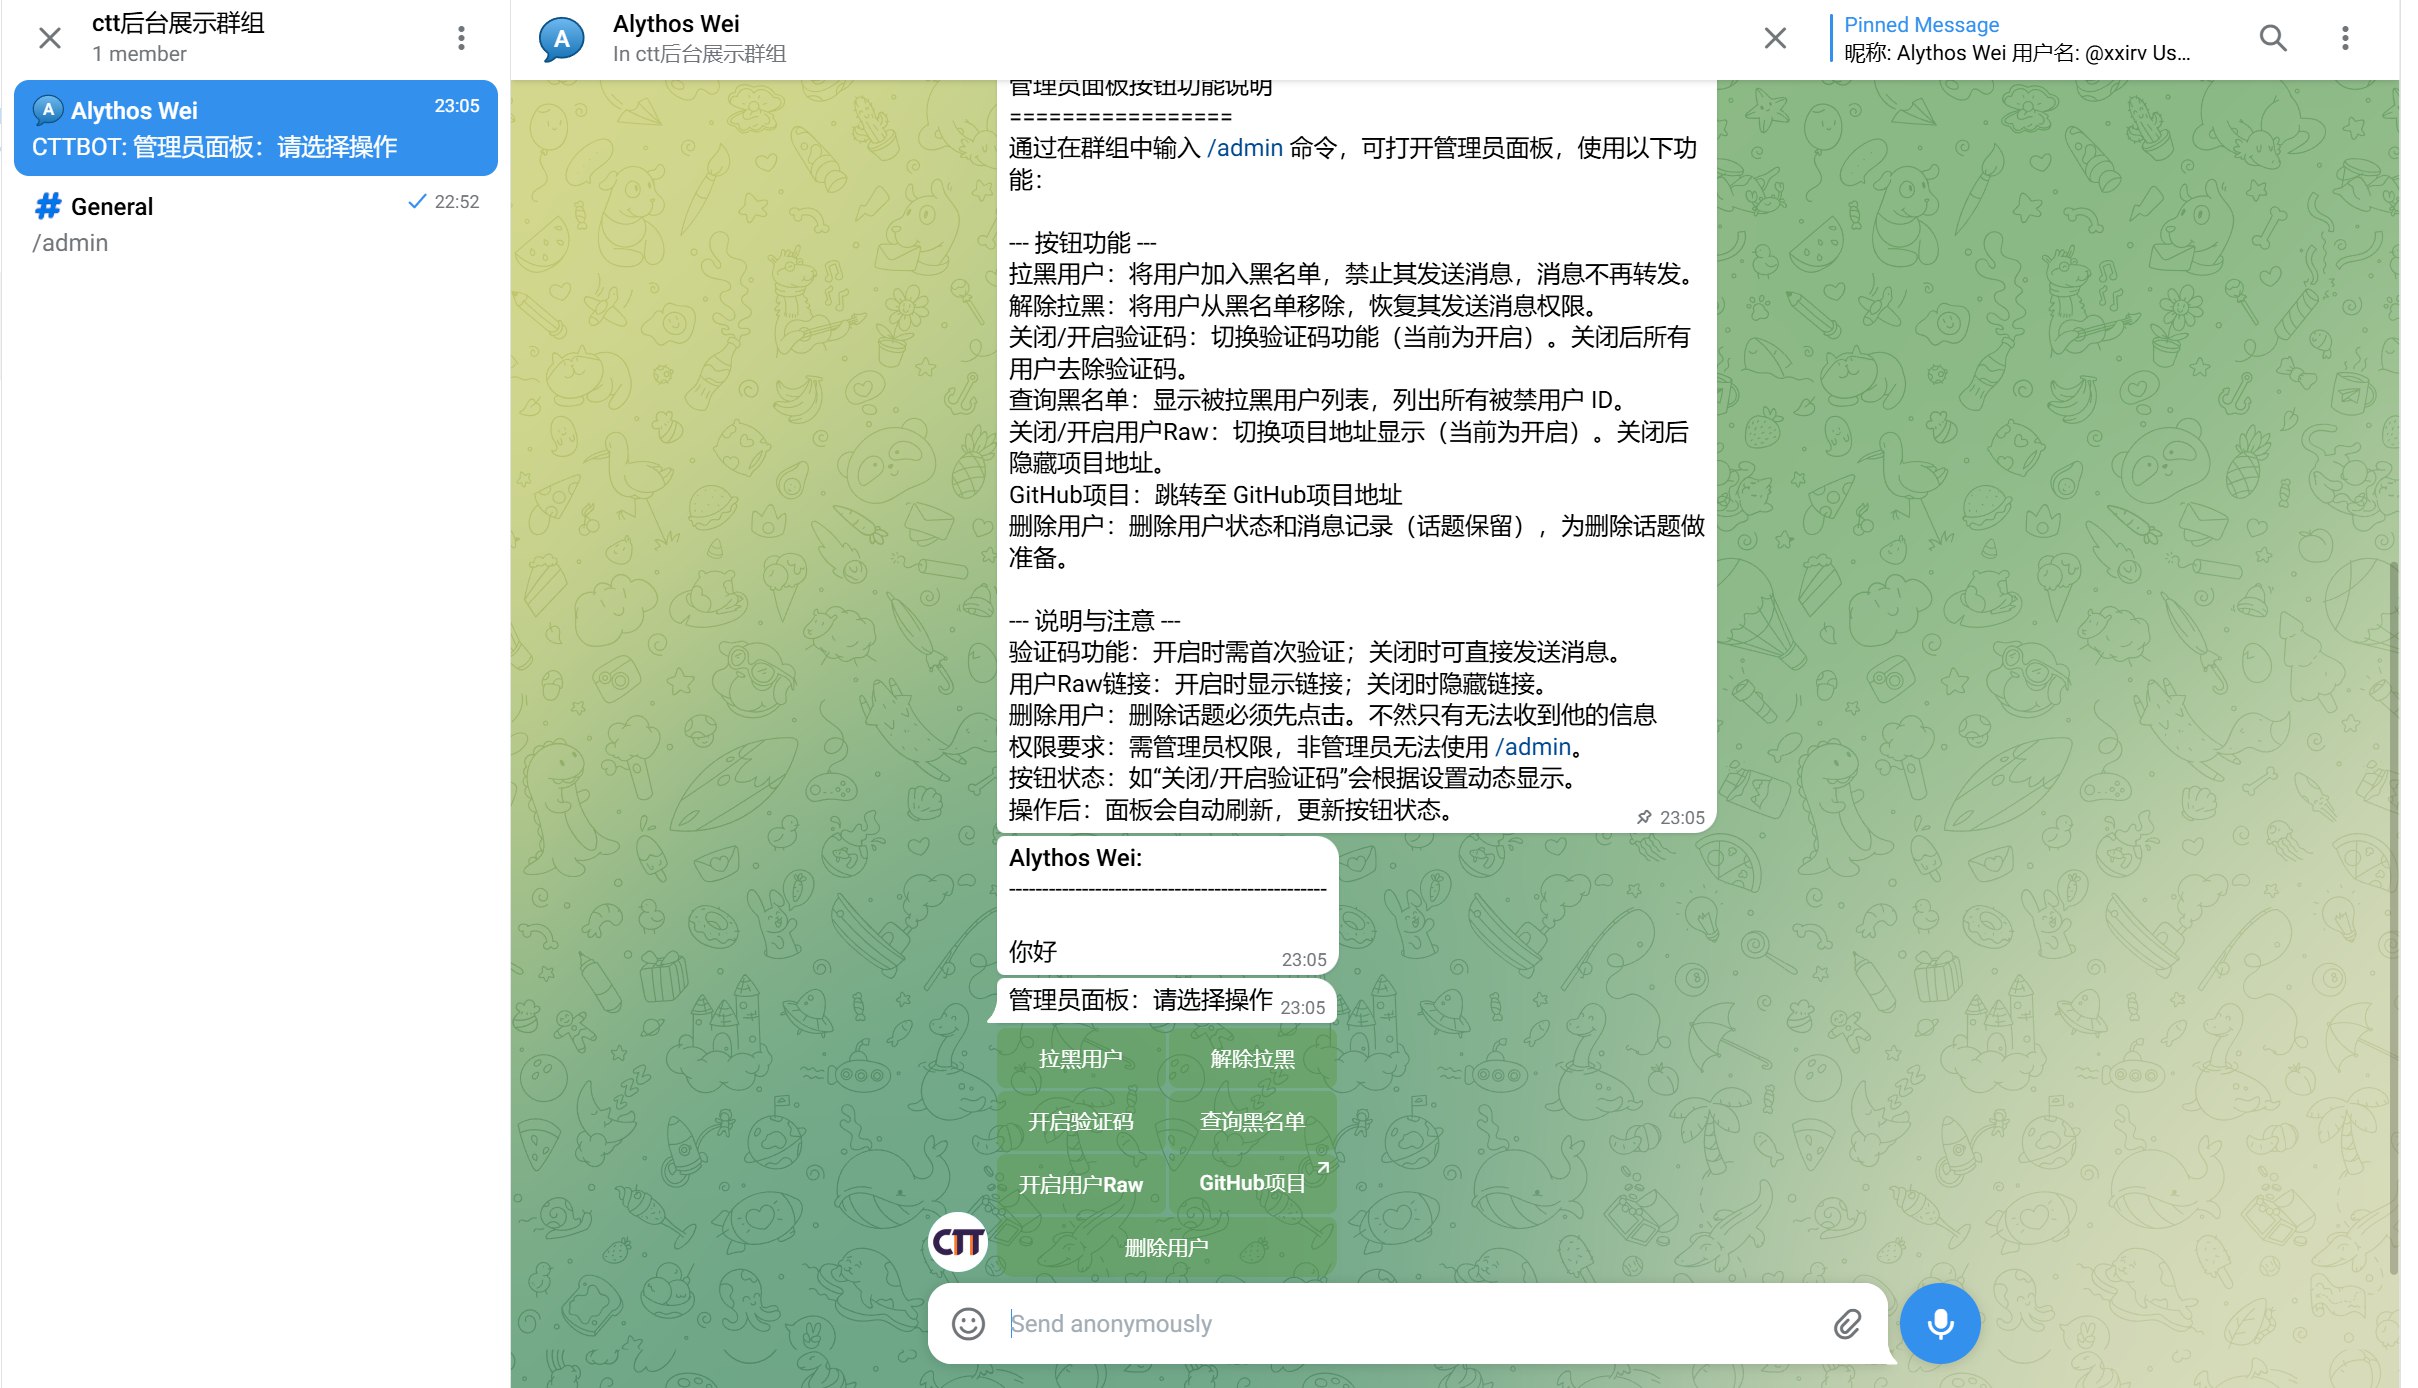Click Alythos Wei header avatar

point(562,38)
